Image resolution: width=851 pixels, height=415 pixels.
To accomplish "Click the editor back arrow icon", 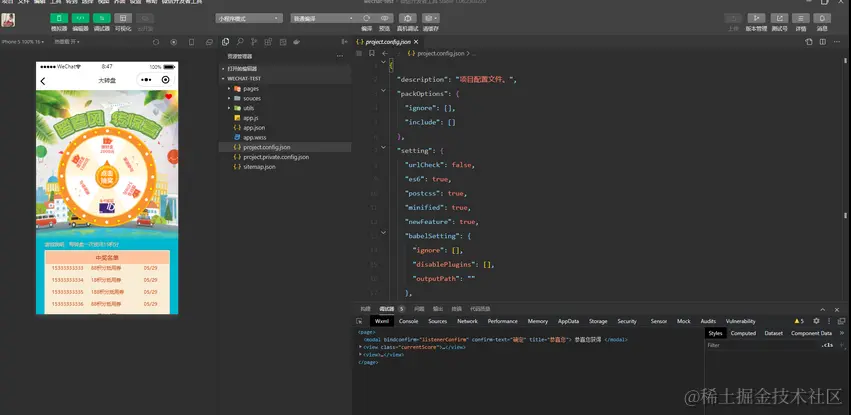I will [x=385, y=54].
